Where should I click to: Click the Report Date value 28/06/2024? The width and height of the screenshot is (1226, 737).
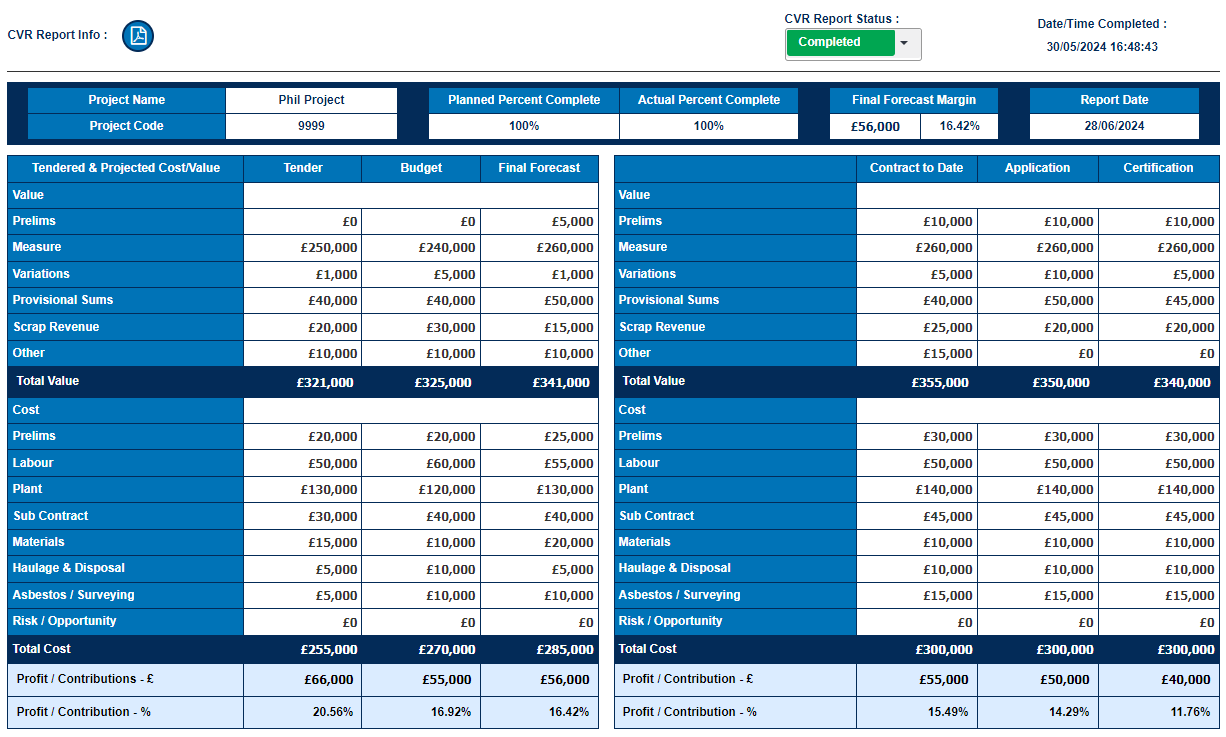point(1114,126)
